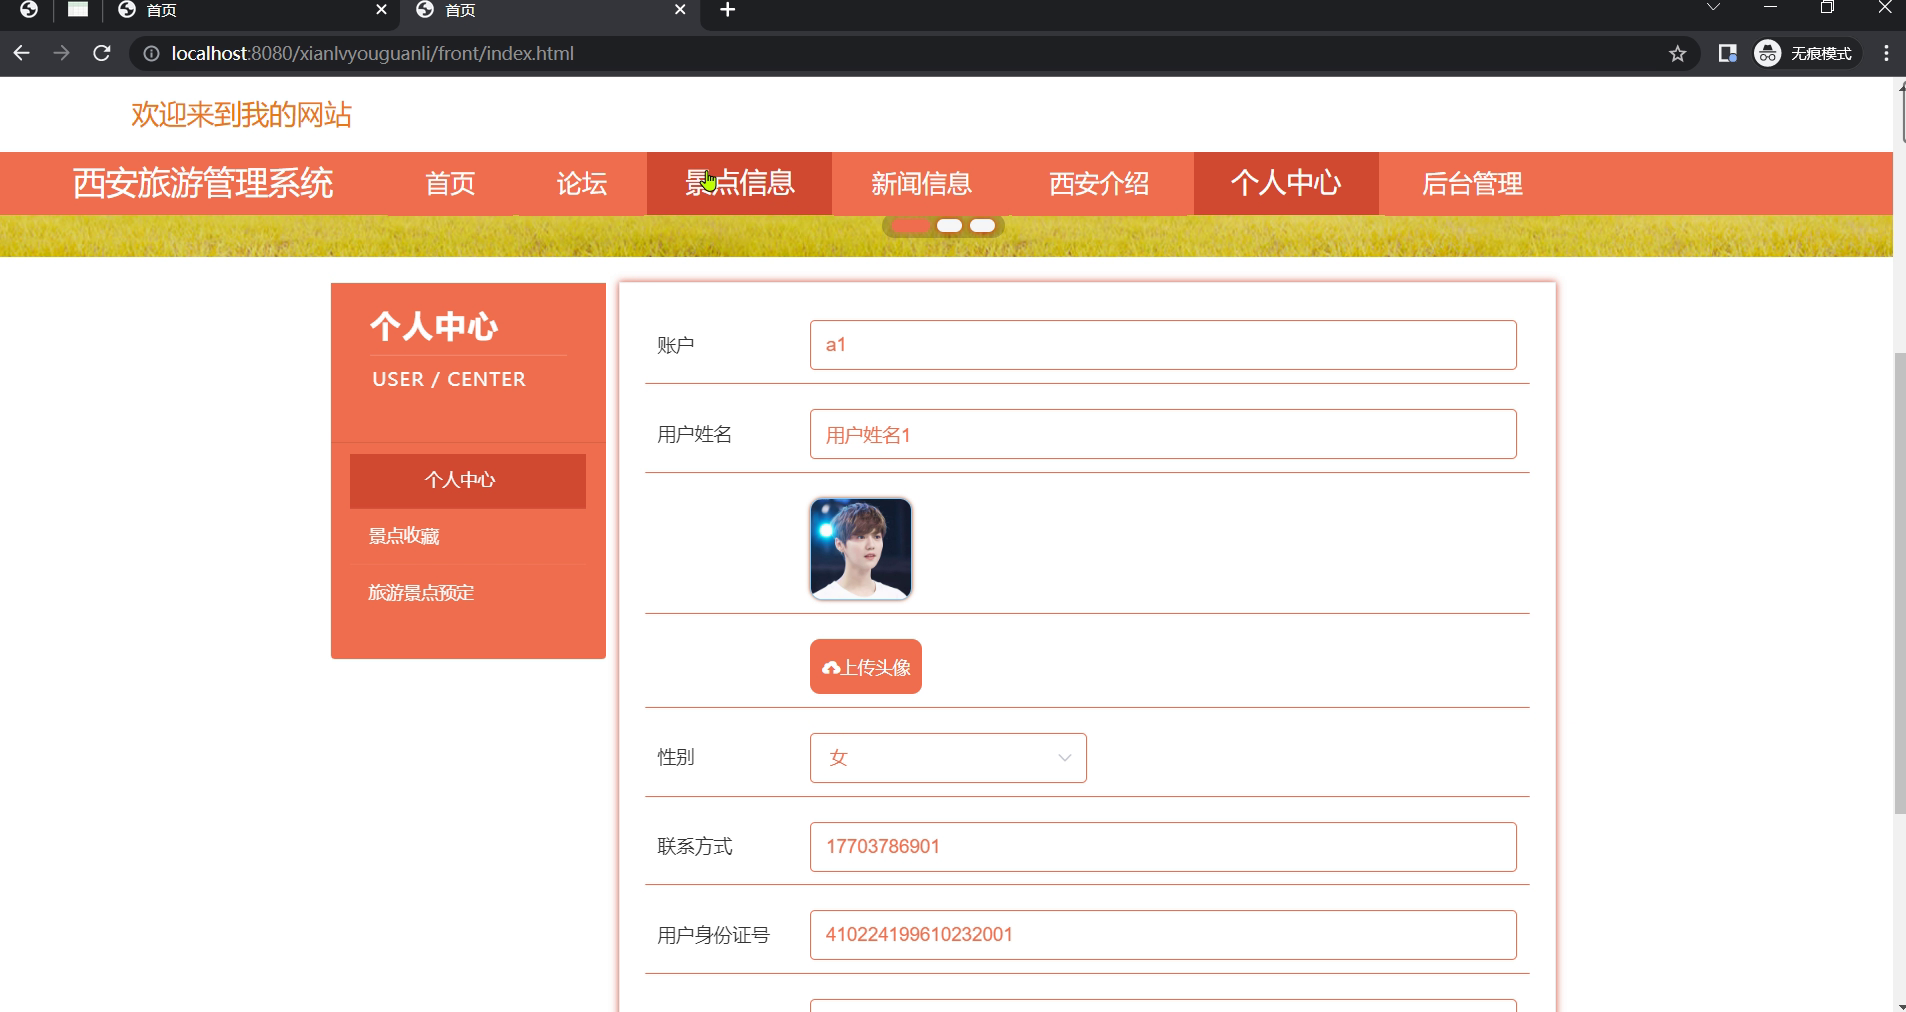Open a new browser tab

728,10
